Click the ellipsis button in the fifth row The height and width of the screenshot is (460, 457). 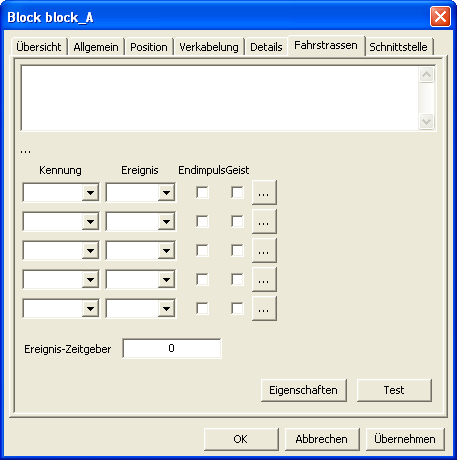point(264,308)
